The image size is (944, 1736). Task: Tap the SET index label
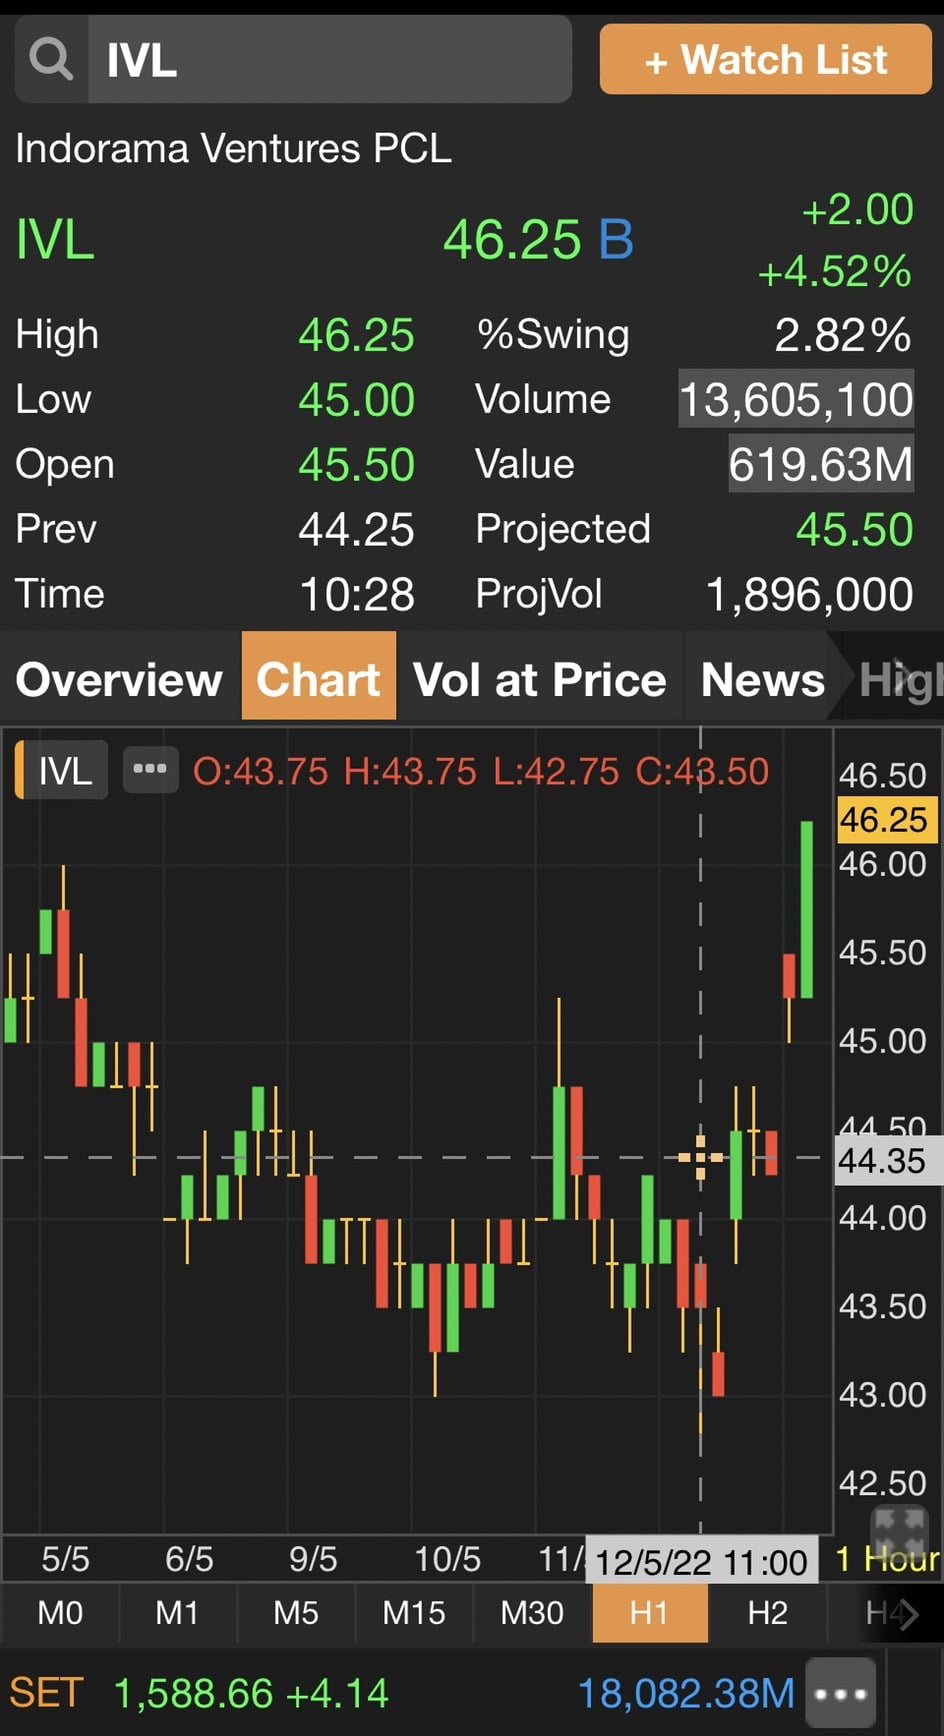[46, 1694]
